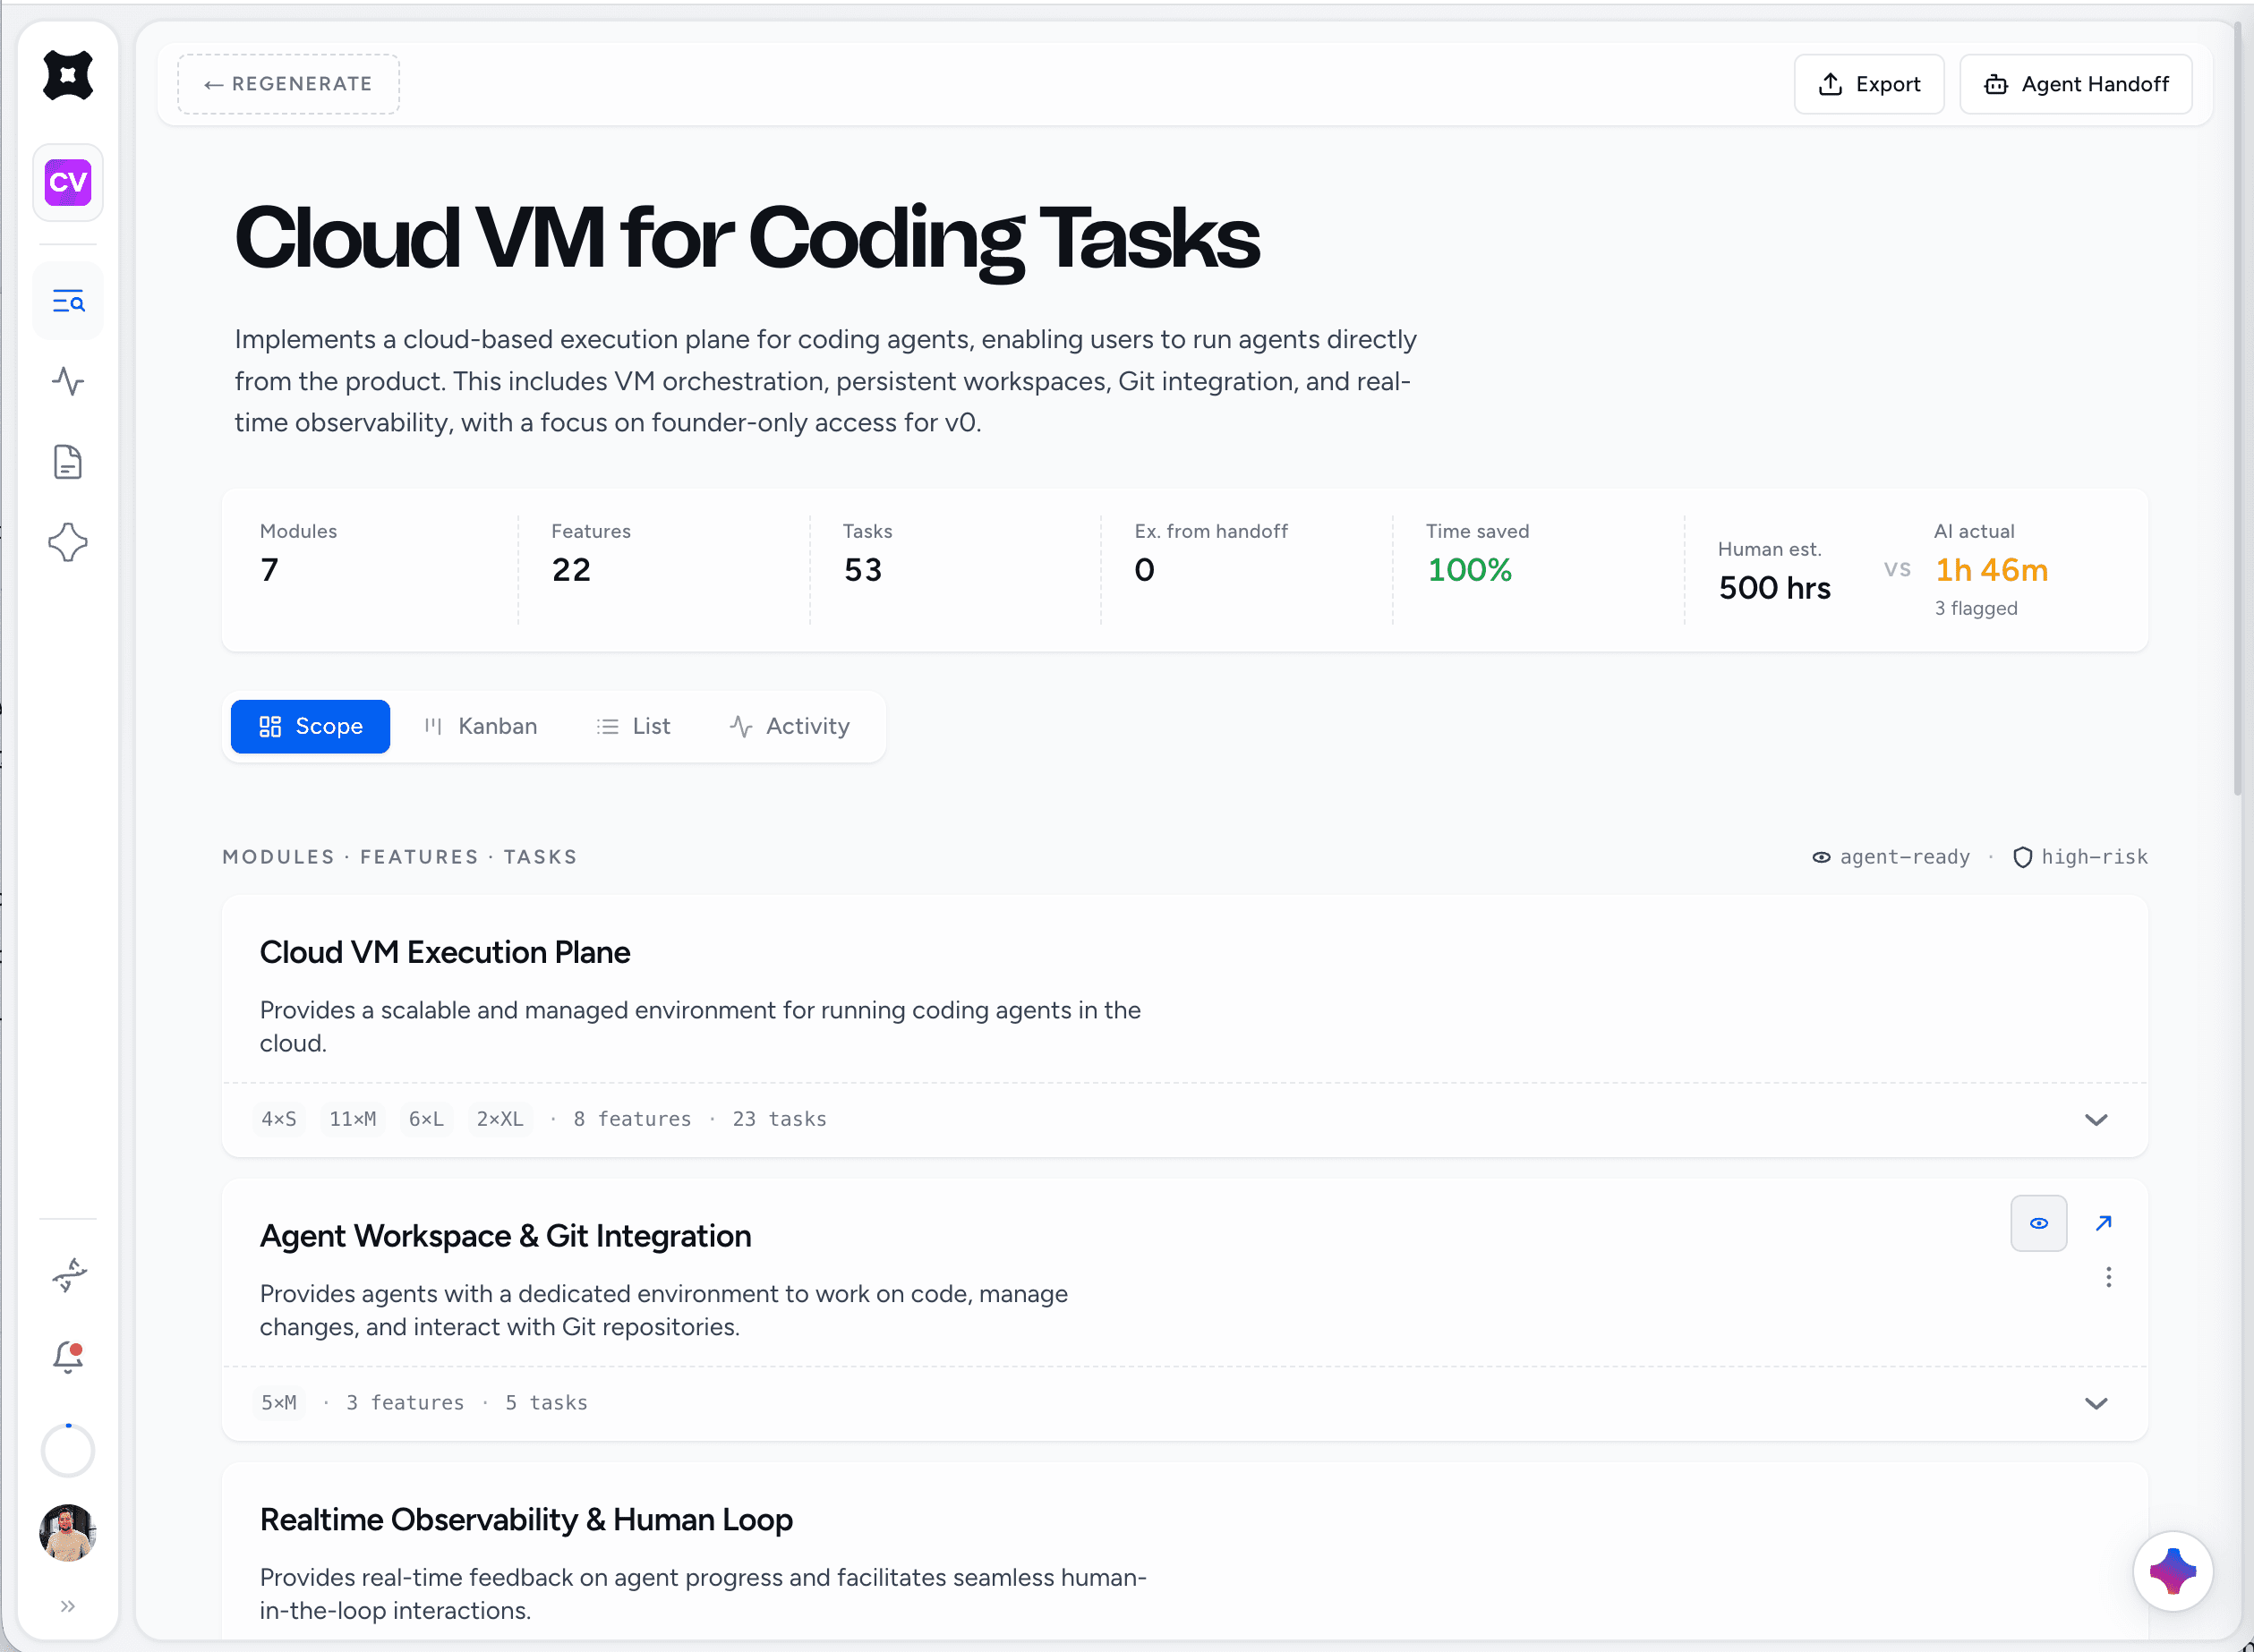Screen dimensions: 2254x1652
Task: Click the Realtime Observability & Human Loop title
Action: point(526,1519)
